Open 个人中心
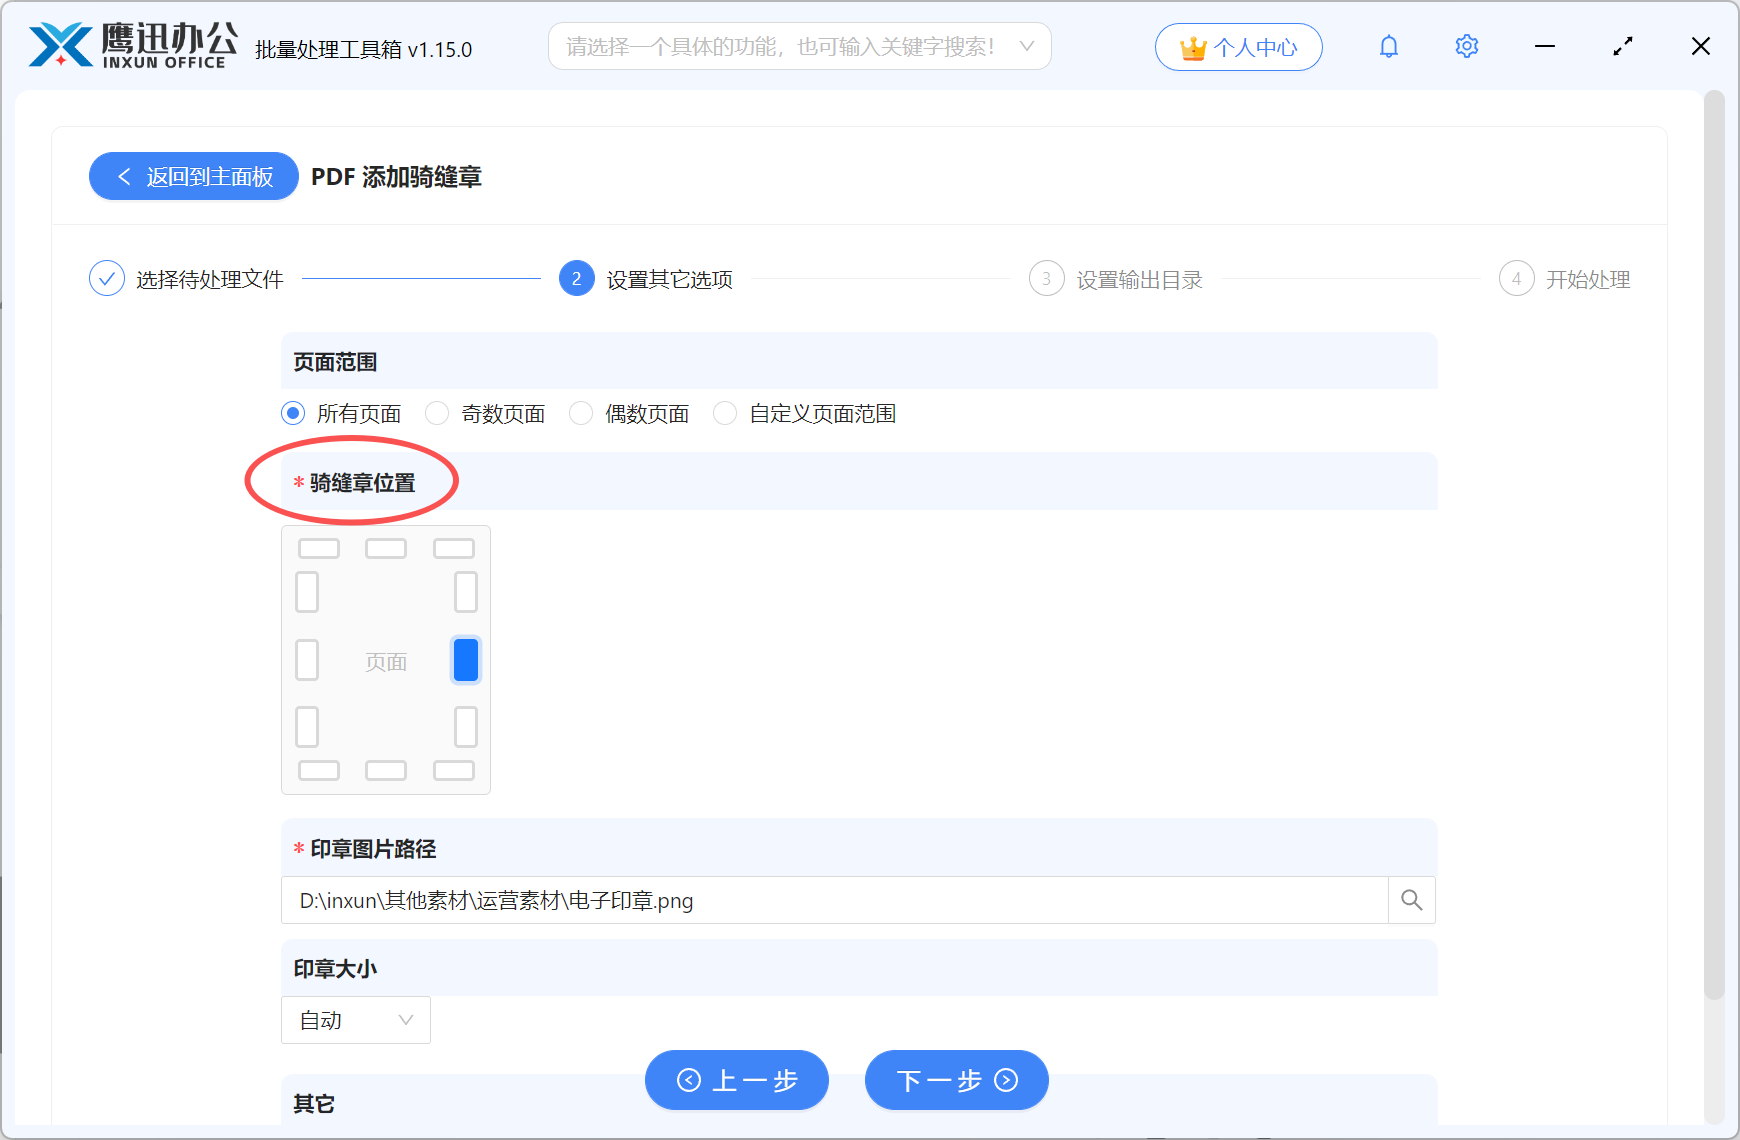This screenshot has height=1140, width=1740. tap(1239, 46)
